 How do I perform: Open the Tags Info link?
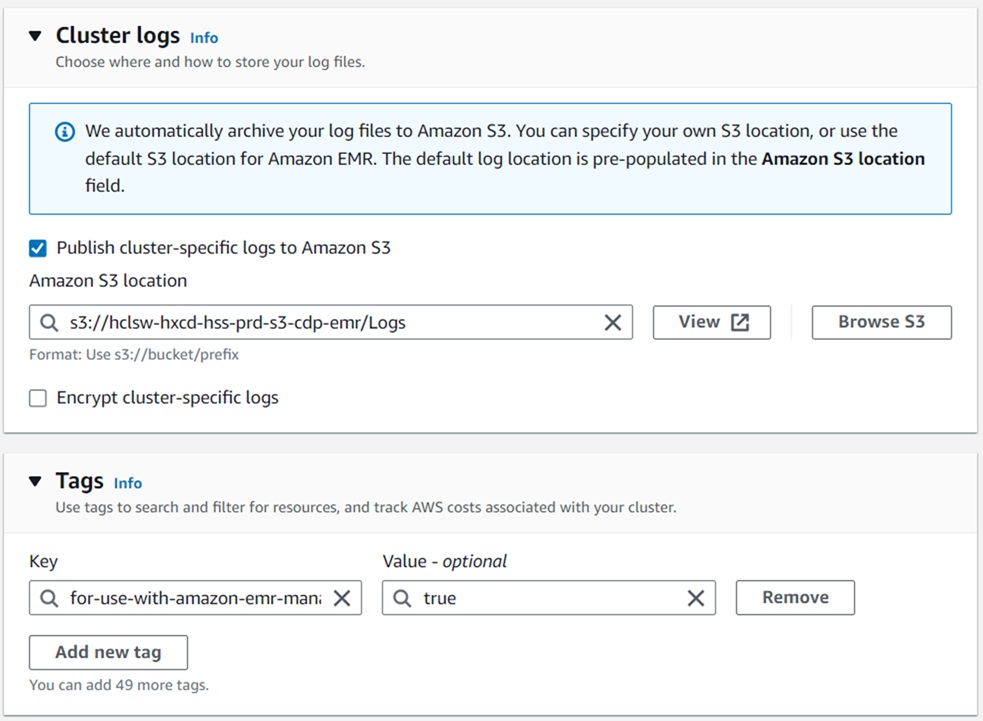tap(128, 483)
